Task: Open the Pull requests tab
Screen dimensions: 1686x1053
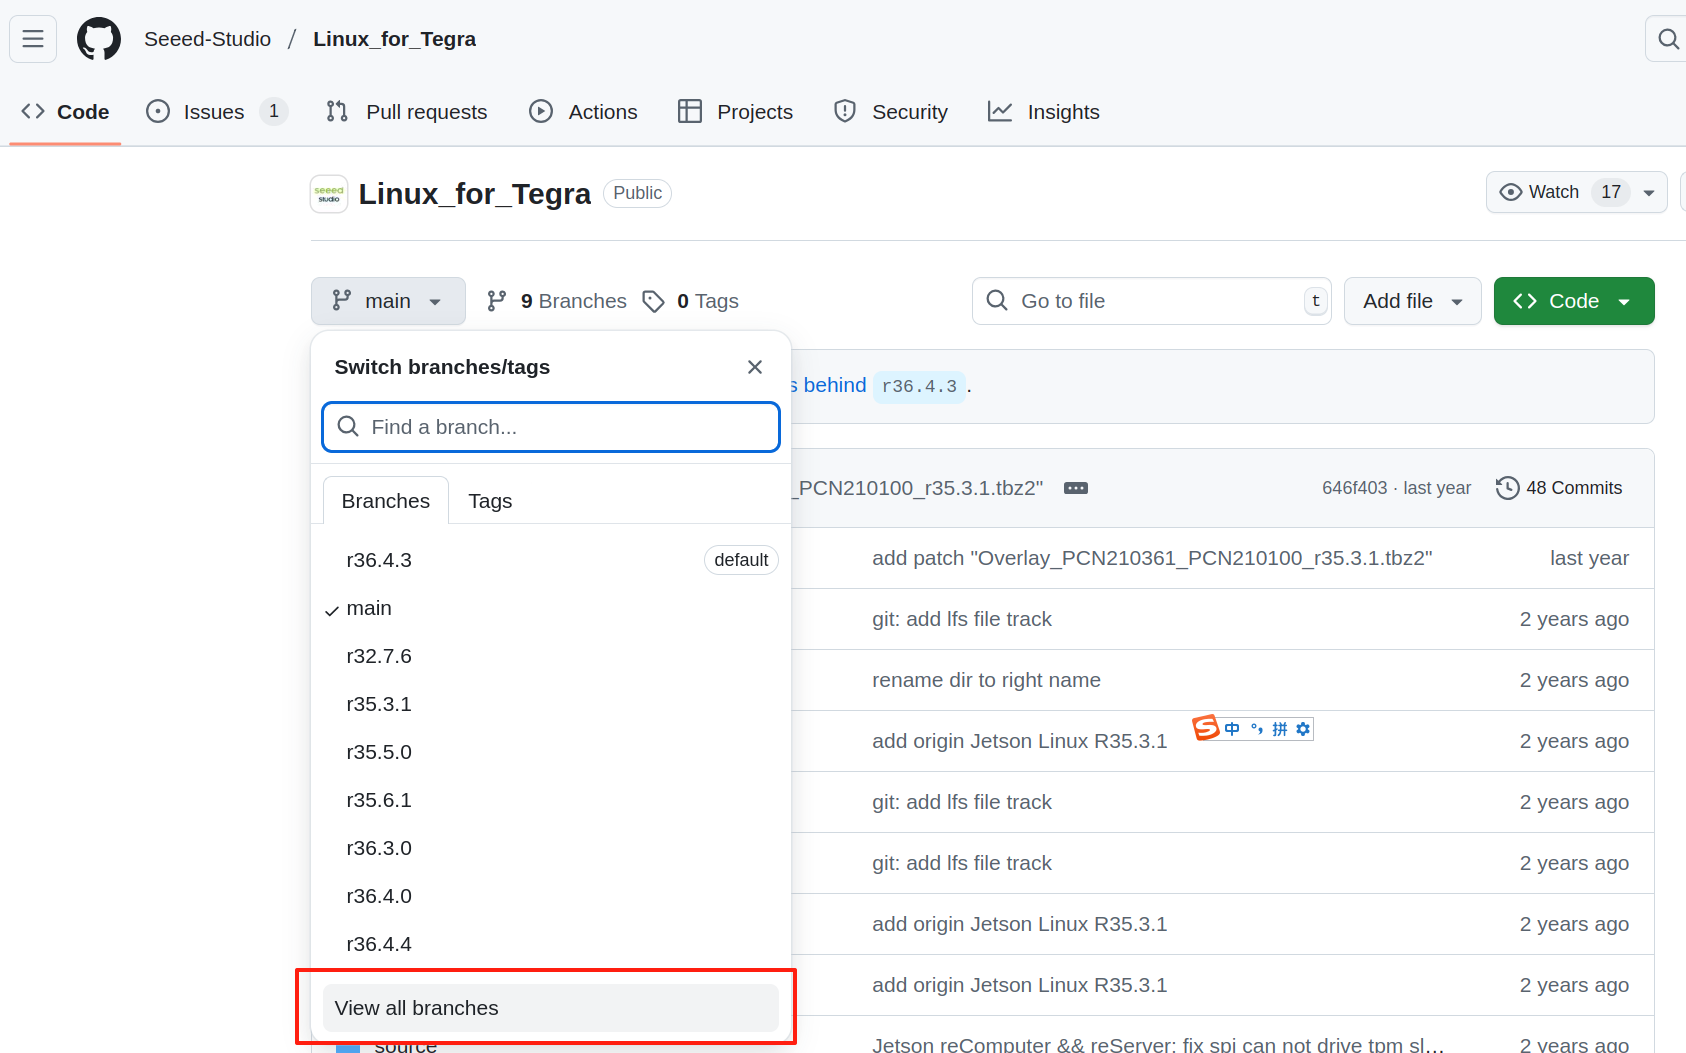Action: [x=407, y=112]
